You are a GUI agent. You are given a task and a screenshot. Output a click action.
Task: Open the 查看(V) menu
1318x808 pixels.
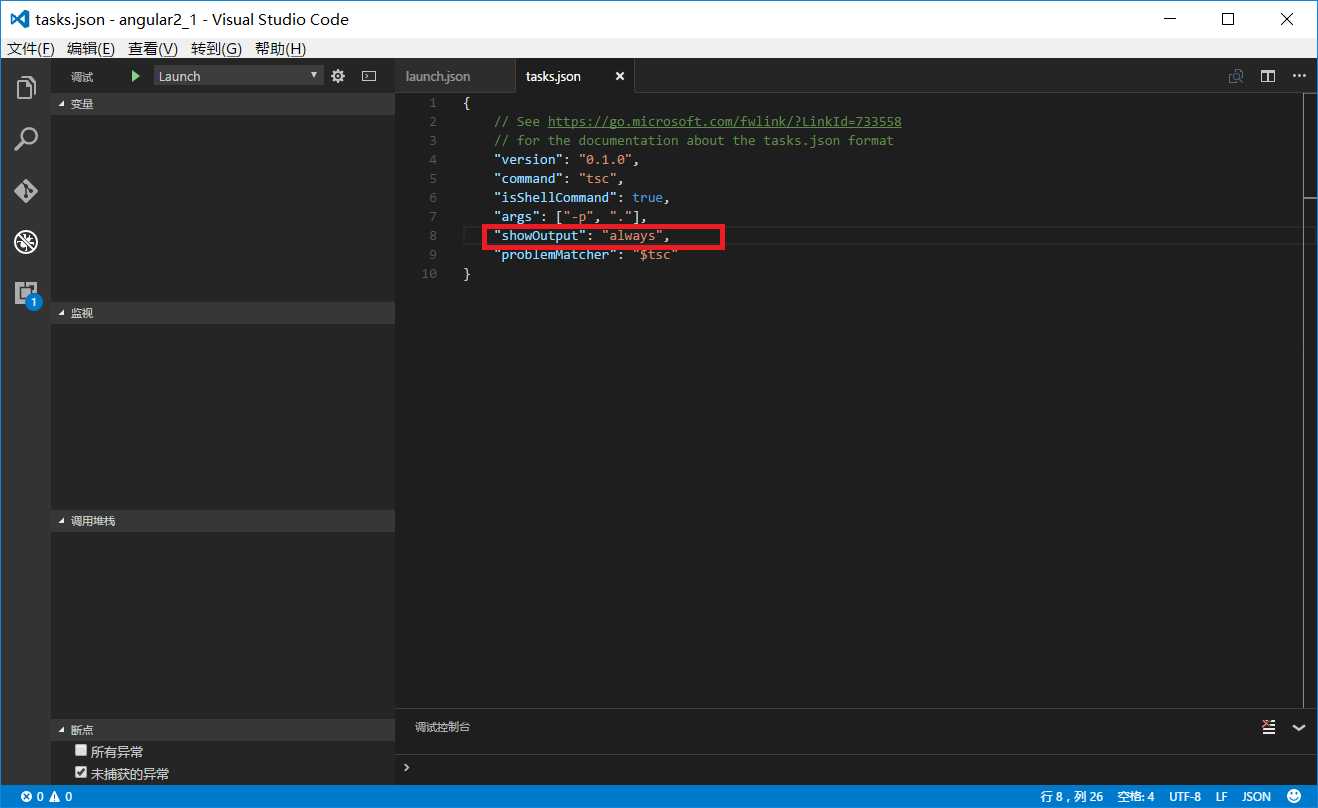point(153,49)
